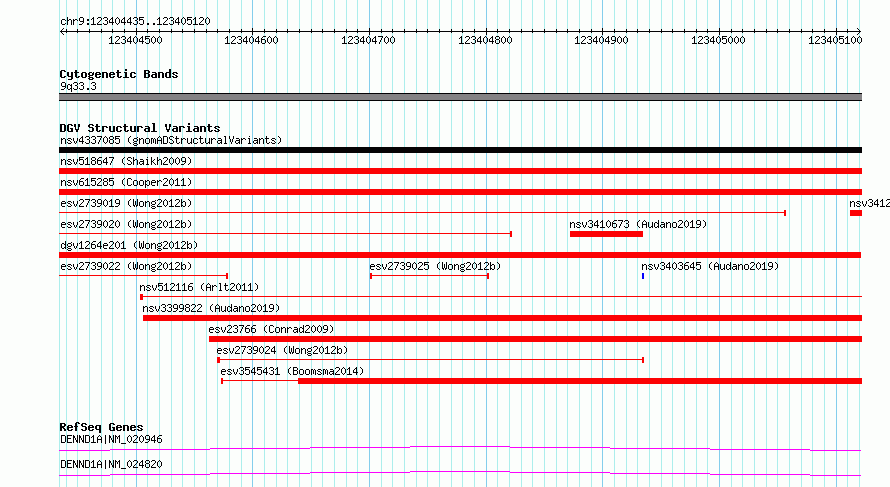Open the DENND1A|NM_020946 gene label

point(111,439)
